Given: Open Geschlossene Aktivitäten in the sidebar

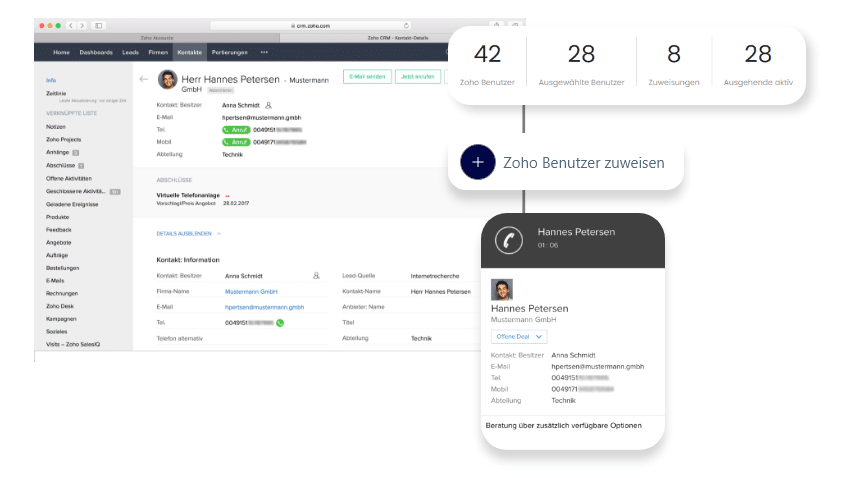Looking at the screenshot, I should pyautogui.click(x=76, y=191).
